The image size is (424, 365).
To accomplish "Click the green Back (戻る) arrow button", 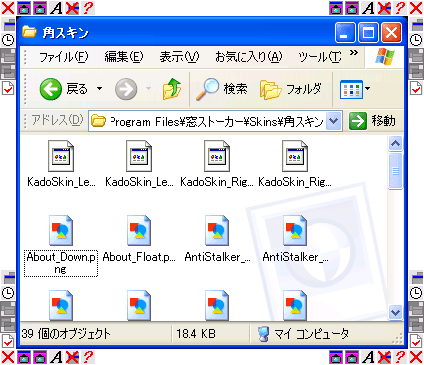I will pos(50,89).
